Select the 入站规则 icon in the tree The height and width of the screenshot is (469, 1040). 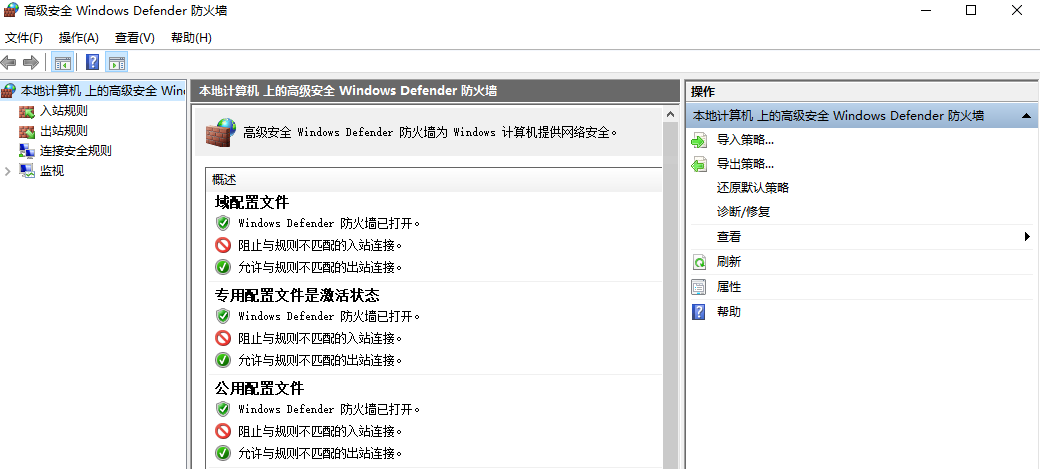pos(27,111)
